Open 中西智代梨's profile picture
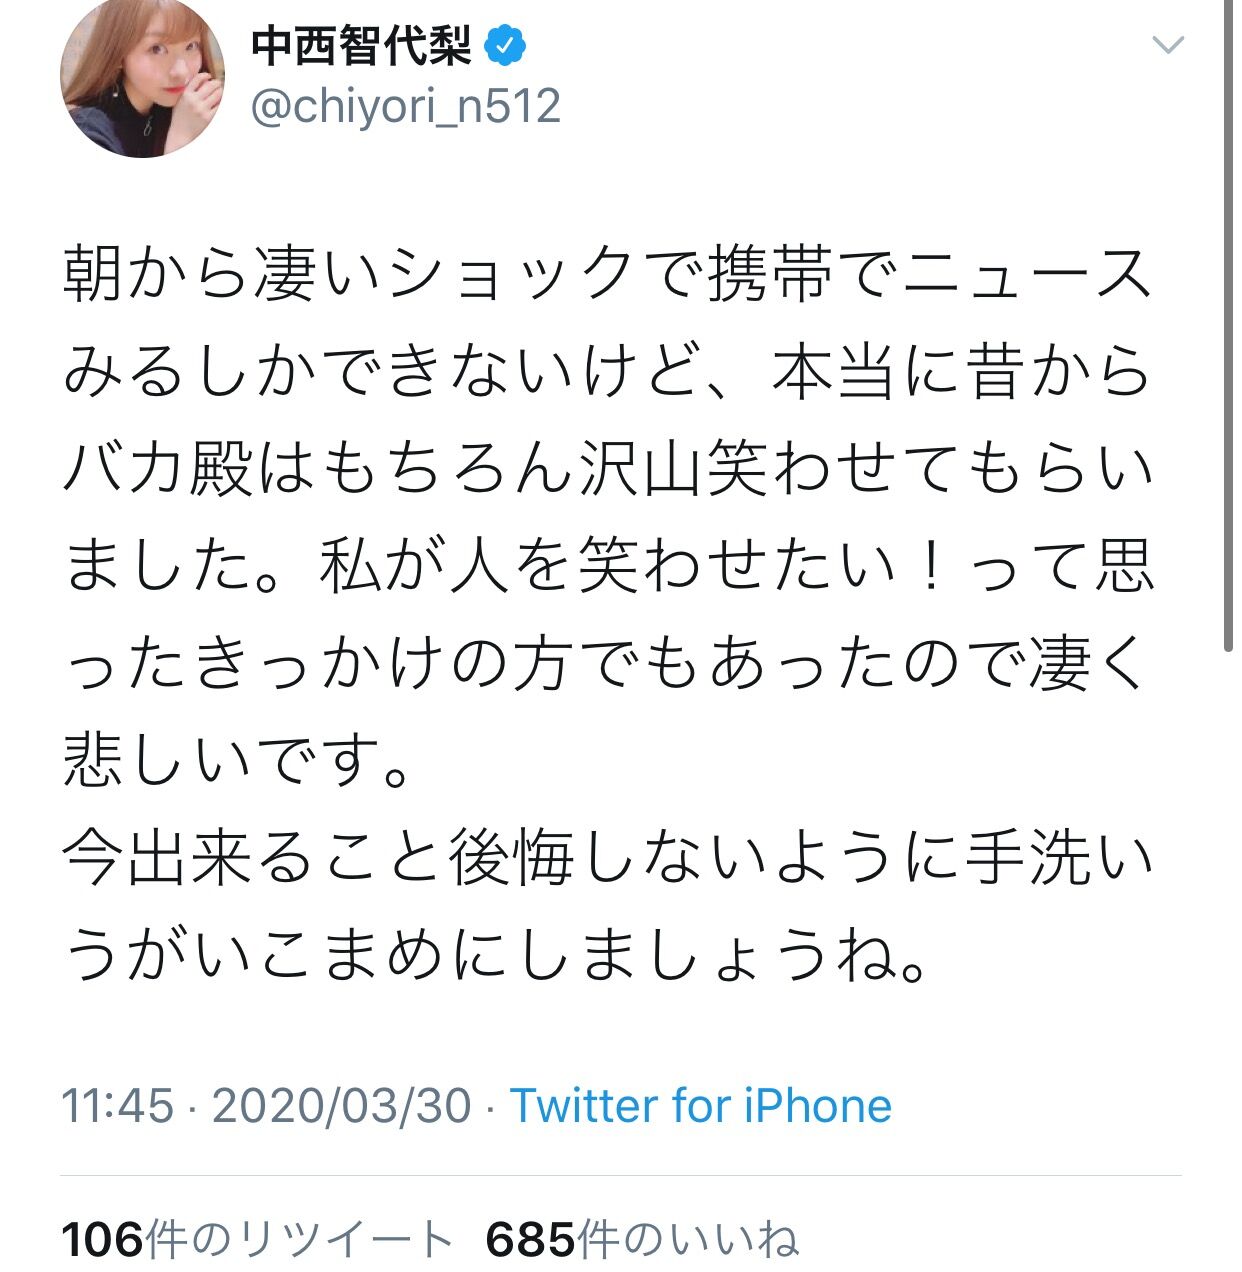Screen dimensions: 1242x1272 point(143,78)
